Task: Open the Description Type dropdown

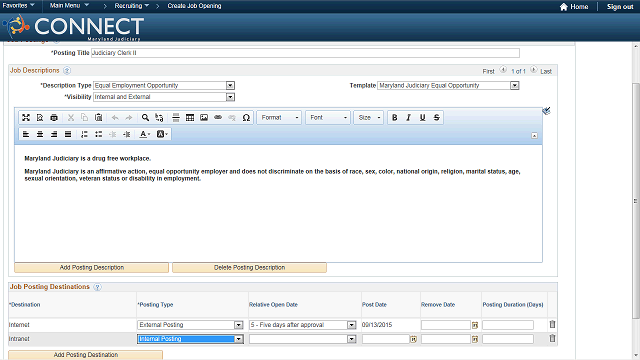Action: (x=164, y=85)
